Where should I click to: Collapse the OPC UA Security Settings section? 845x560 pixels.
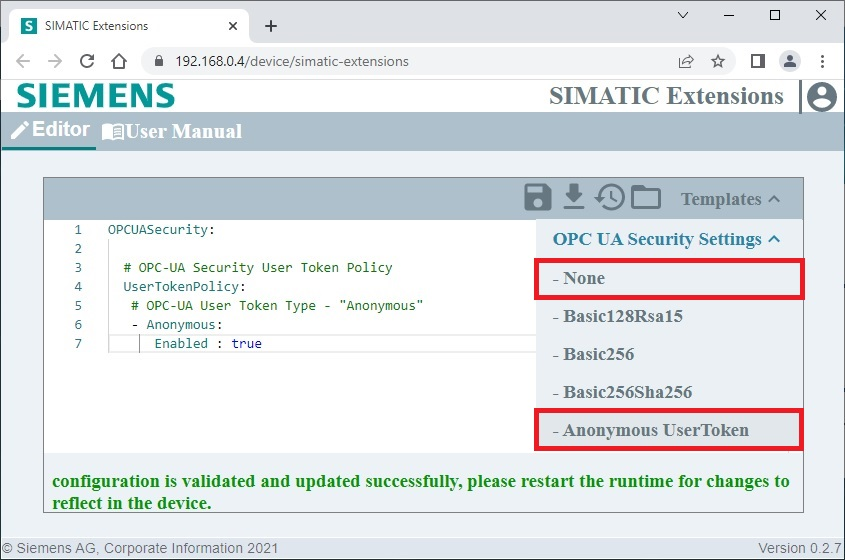coord(666,239)
